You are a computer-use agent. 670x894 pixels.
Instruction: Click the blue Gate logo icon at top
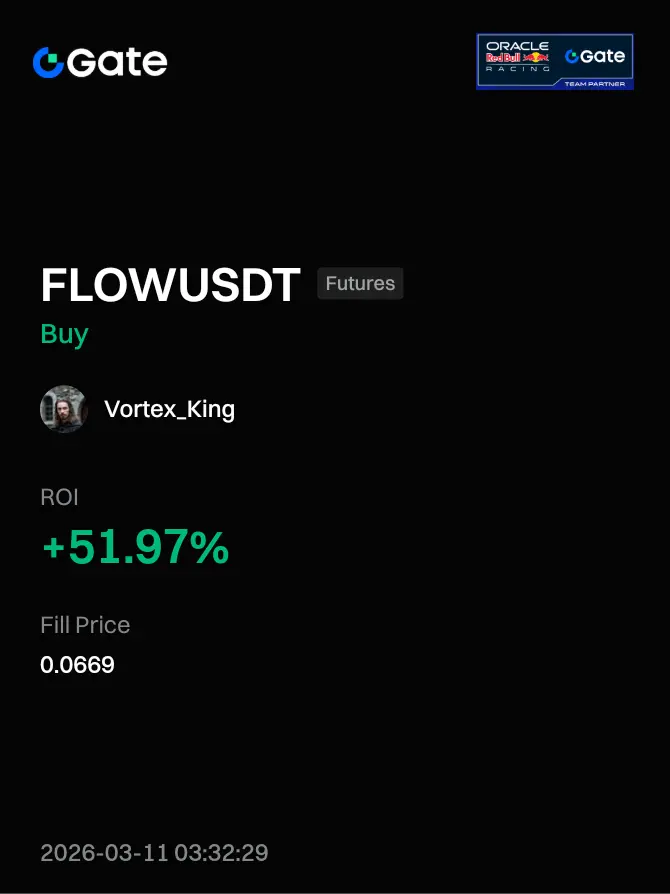(48, 62)
